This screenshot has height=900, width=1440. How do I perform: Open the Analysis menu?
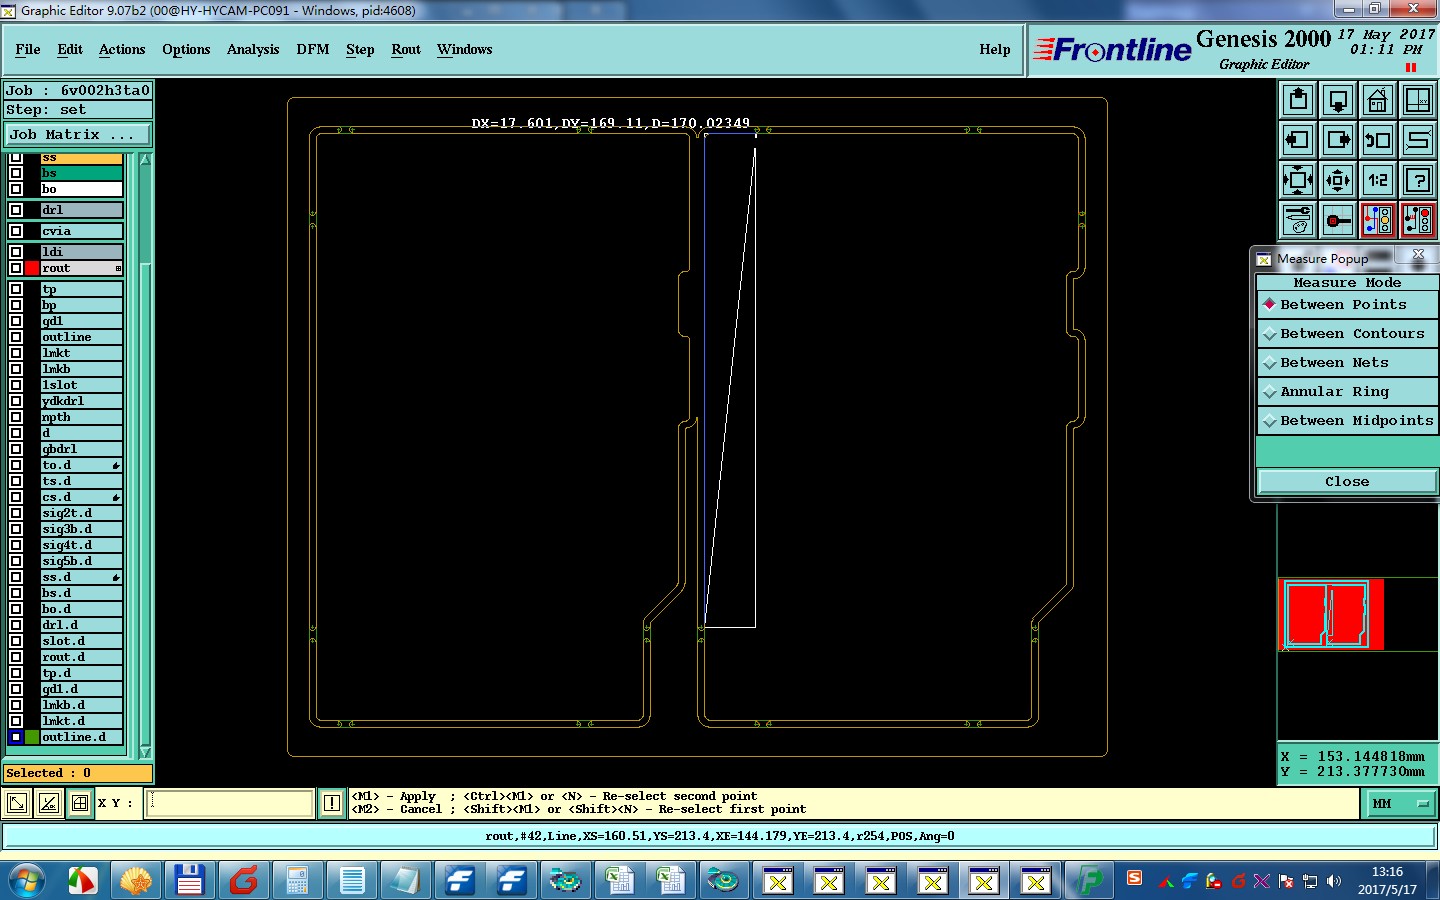[253, 49]
